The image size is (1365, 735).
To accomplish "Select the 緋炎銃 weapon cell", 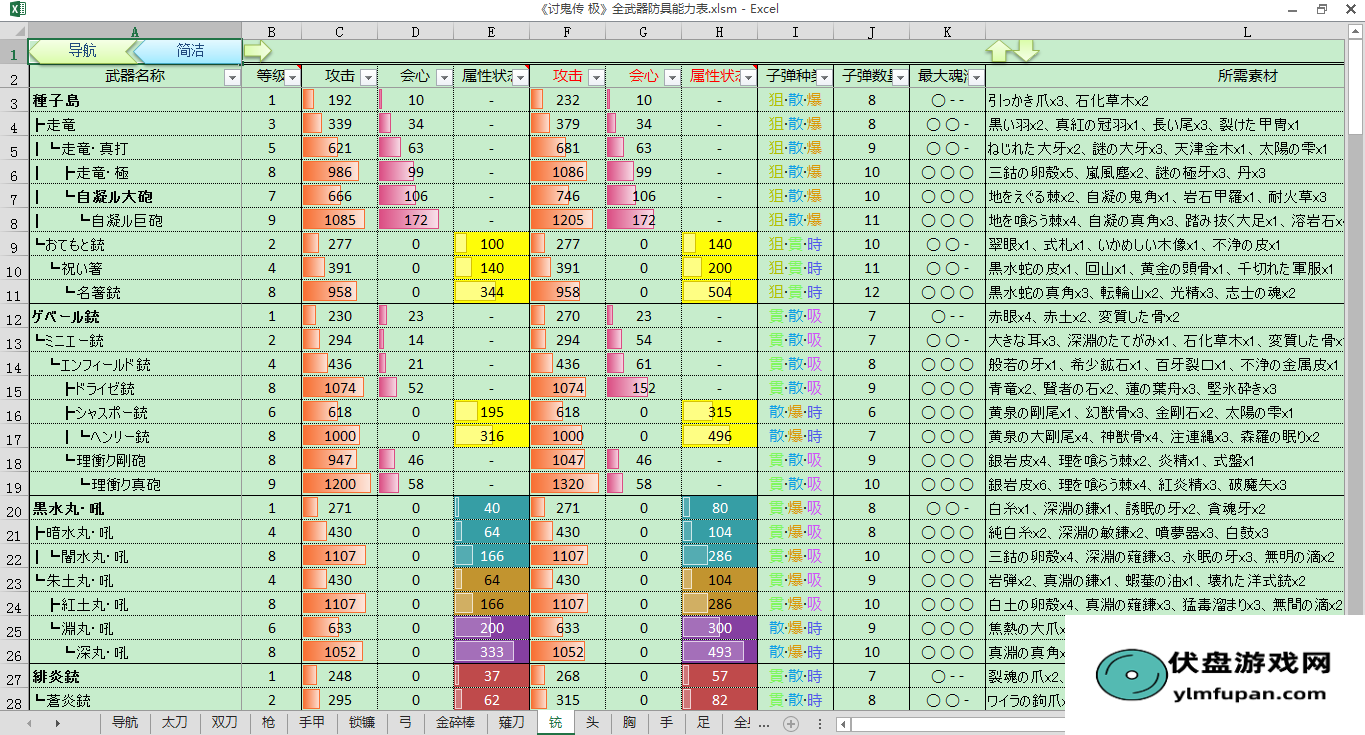I will tap(135, 676).
